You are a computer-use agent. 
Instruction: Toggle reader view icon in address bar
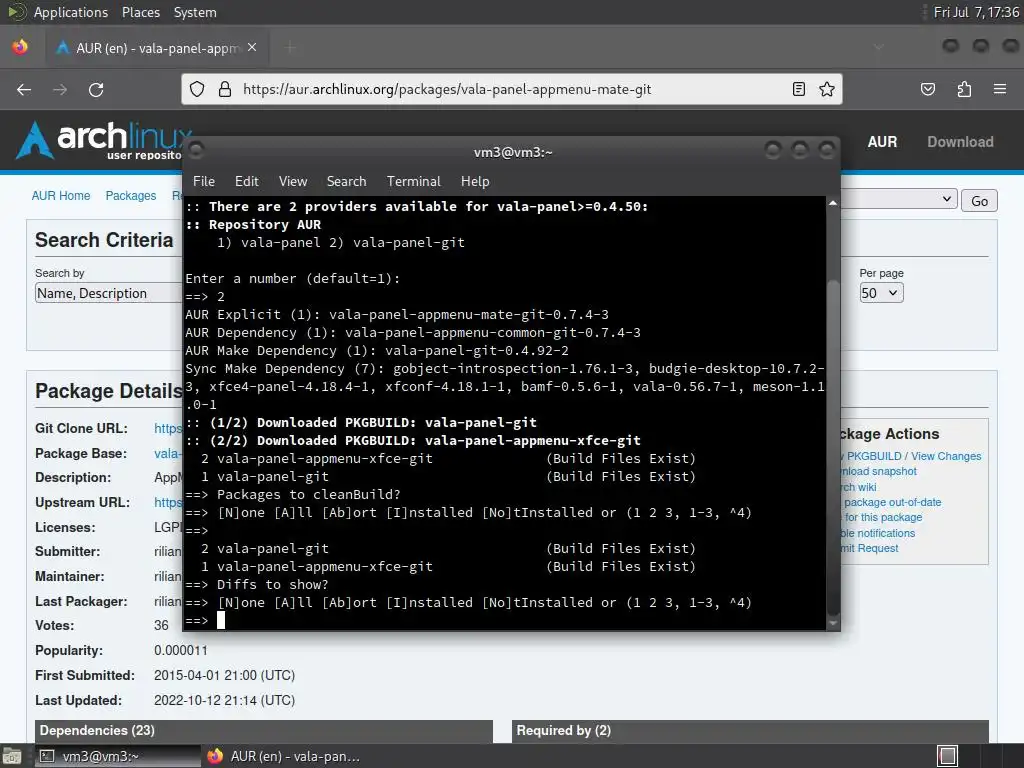(x=798, y=89)
